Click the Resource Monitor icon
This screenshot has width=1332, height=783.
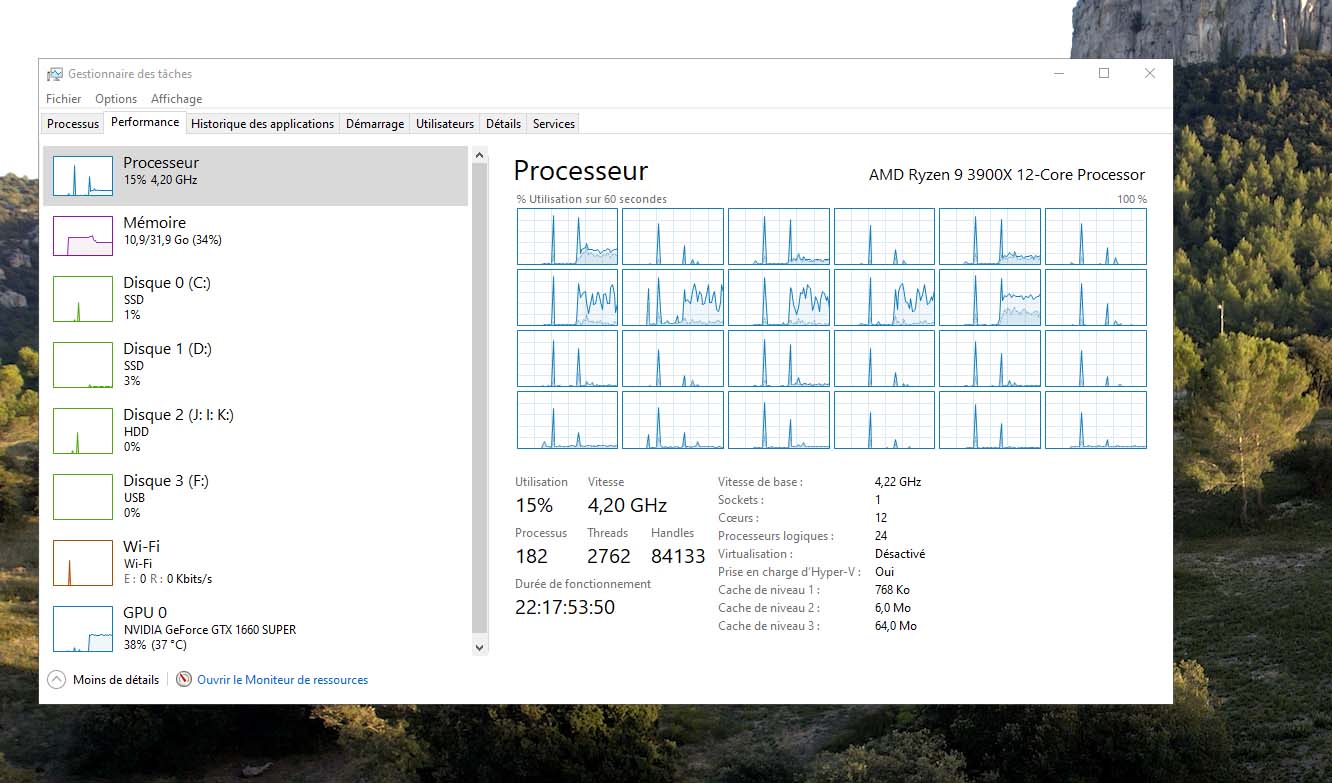(x=184, y=680)
